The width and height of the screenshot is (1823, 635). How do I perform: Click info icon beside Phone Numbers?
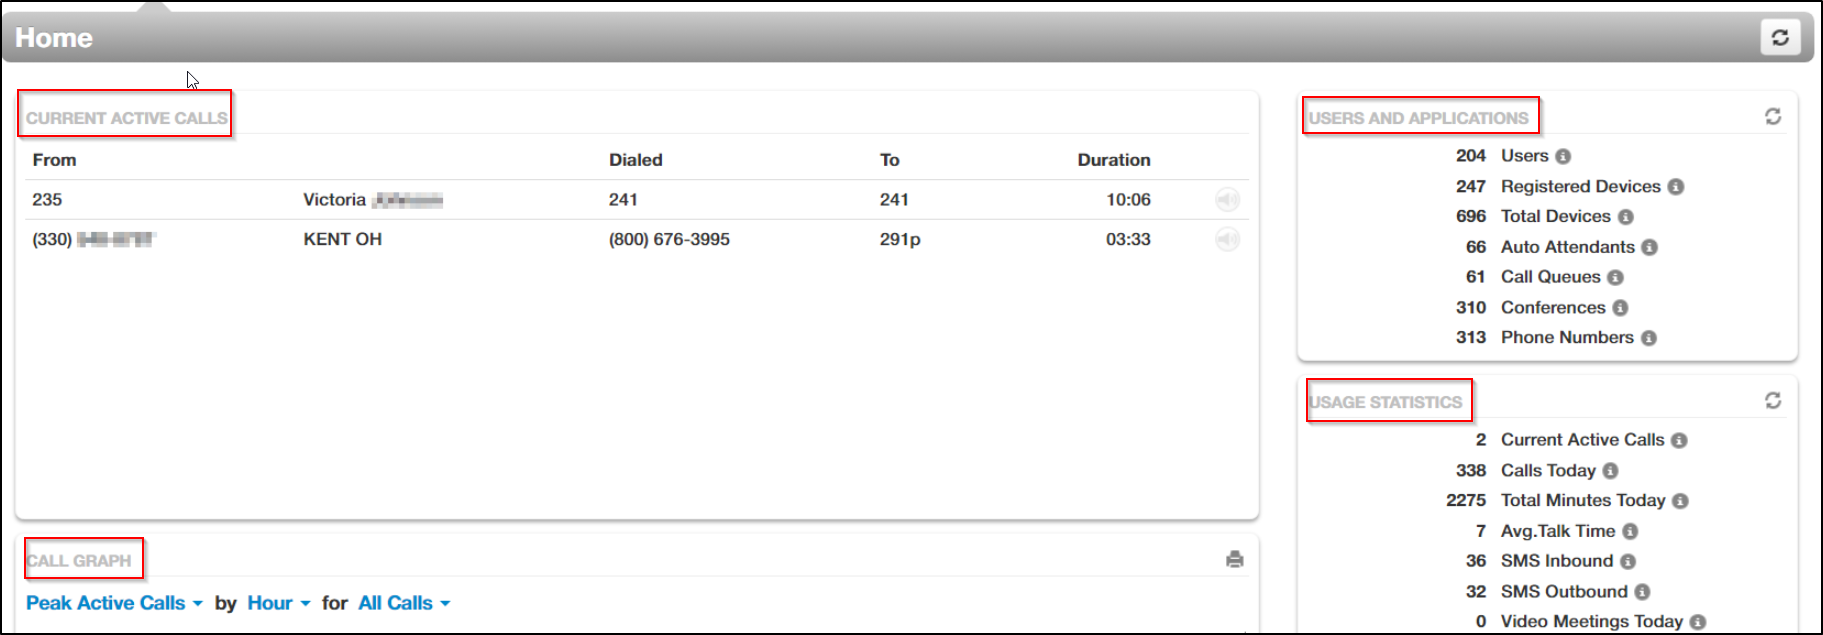(1649, 338)
